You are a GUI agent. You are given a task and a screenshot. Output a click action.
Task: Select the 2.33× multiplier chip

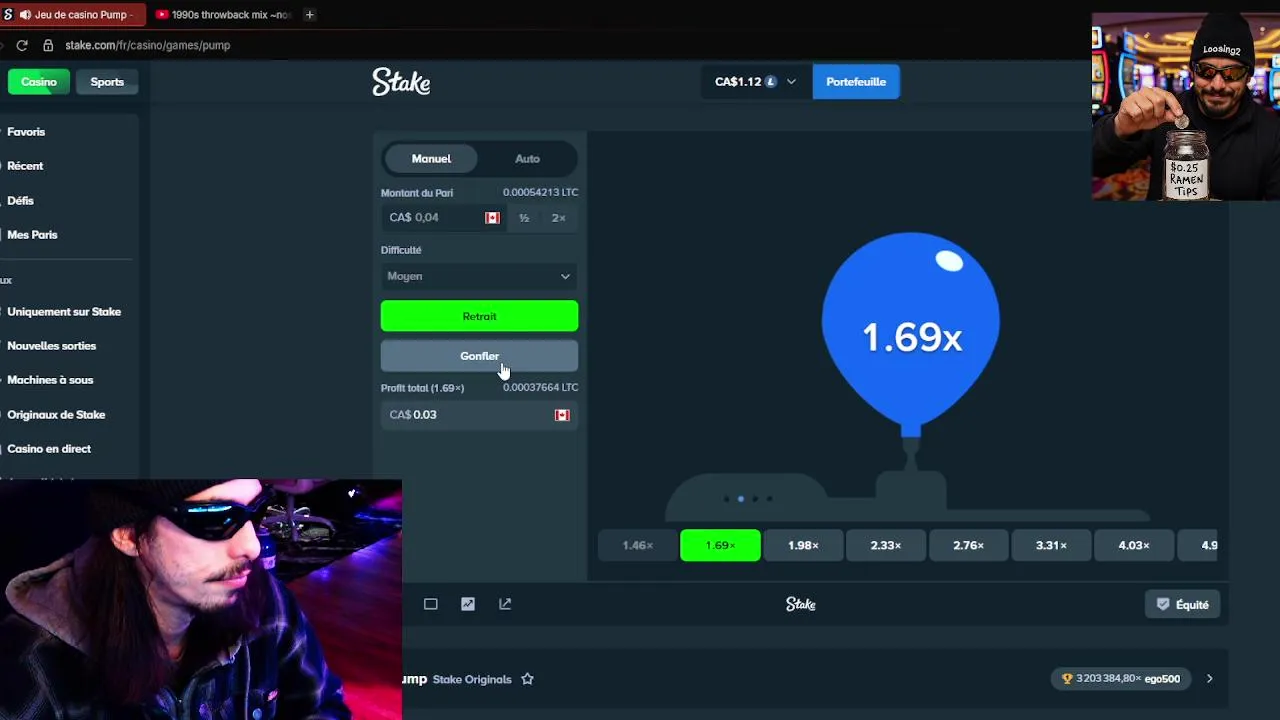(x=886, y=546)
